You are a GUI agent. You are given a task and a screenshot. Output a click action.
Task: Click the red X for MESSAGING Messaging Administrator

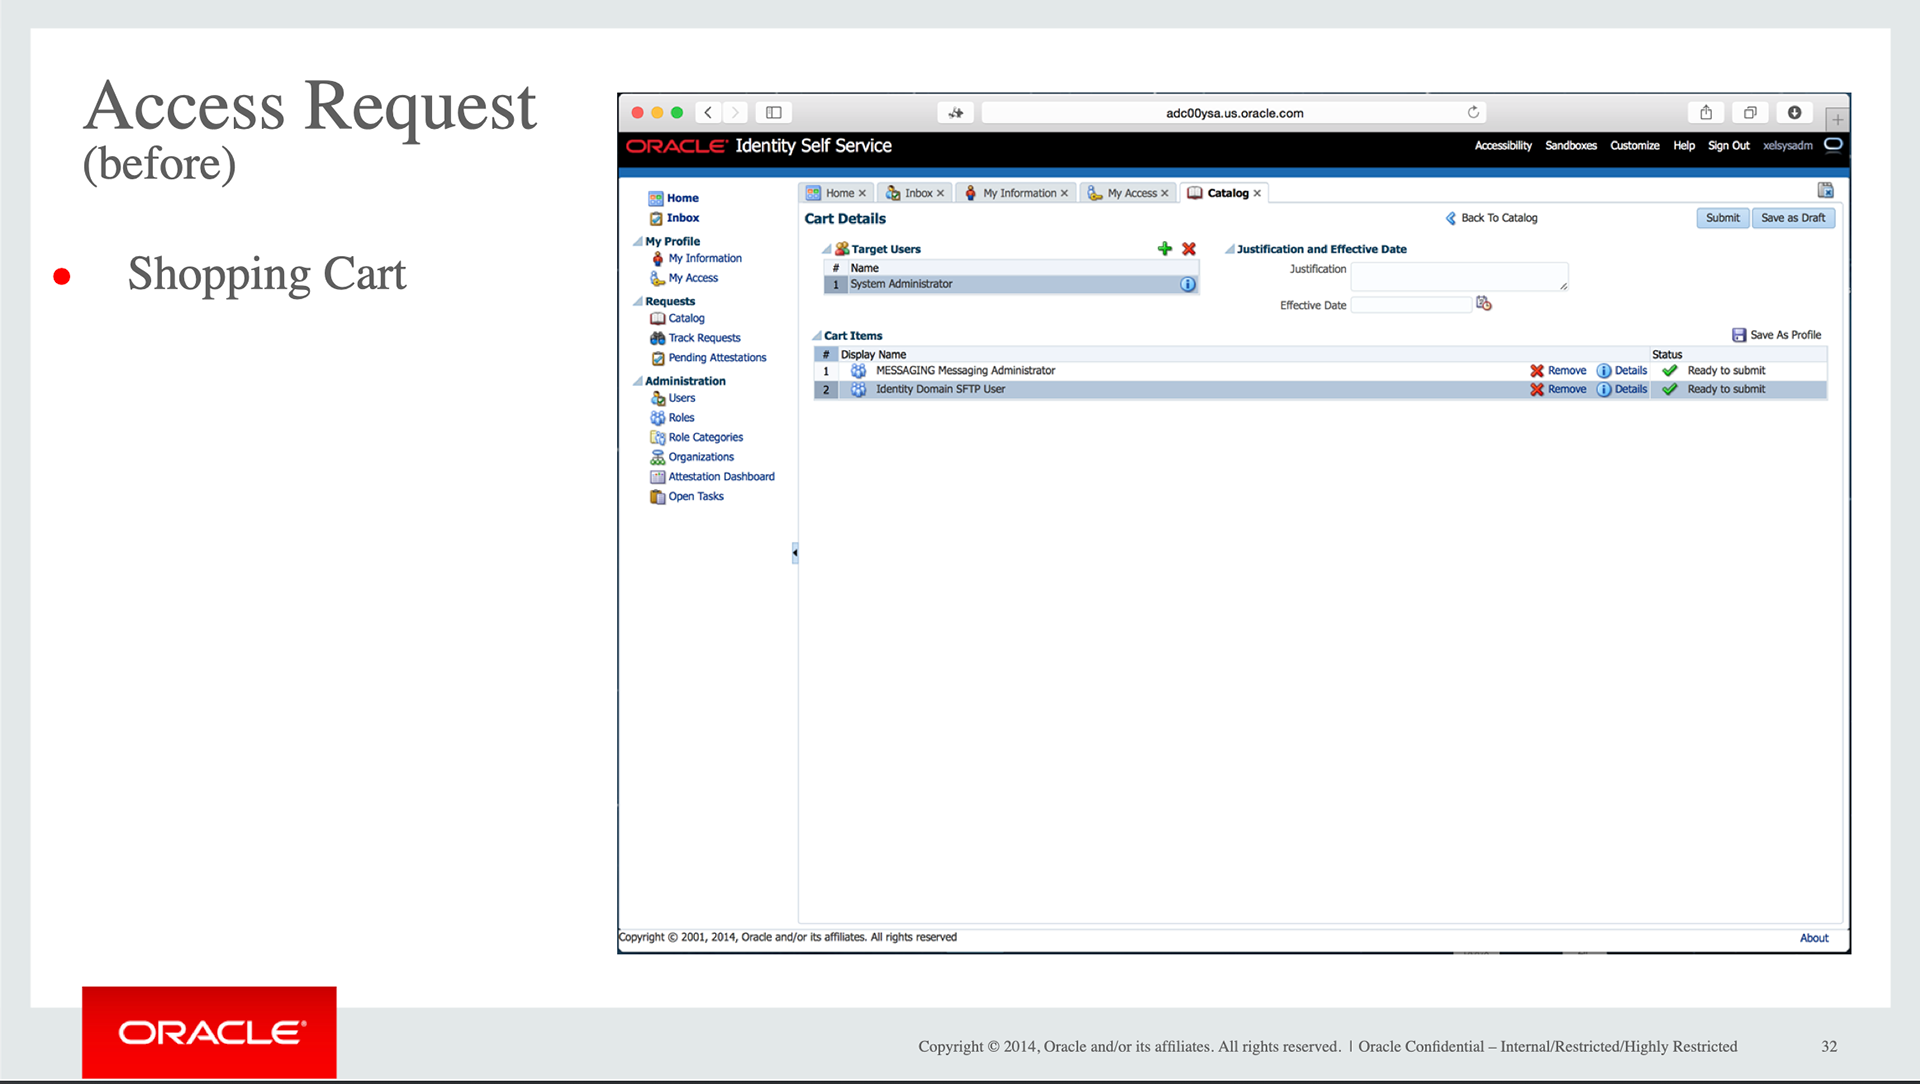coord(1537,371)
